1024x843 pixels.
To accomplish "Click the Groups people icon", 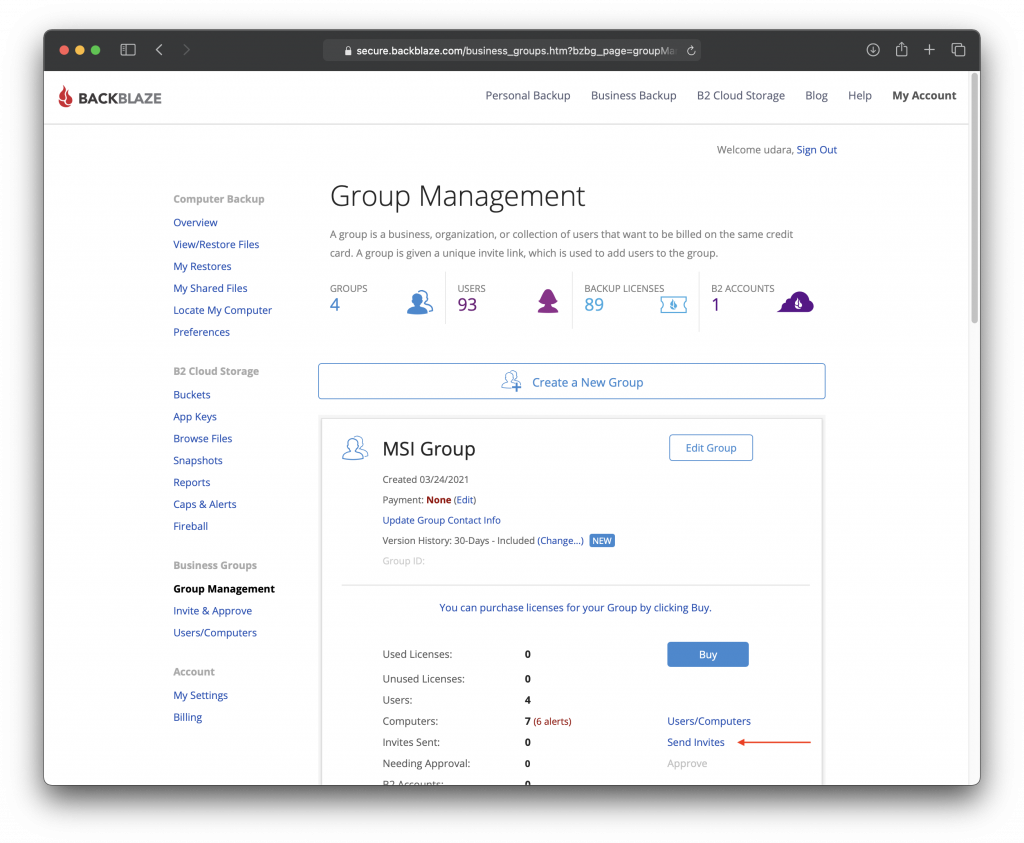I will (x=420, y=302).
